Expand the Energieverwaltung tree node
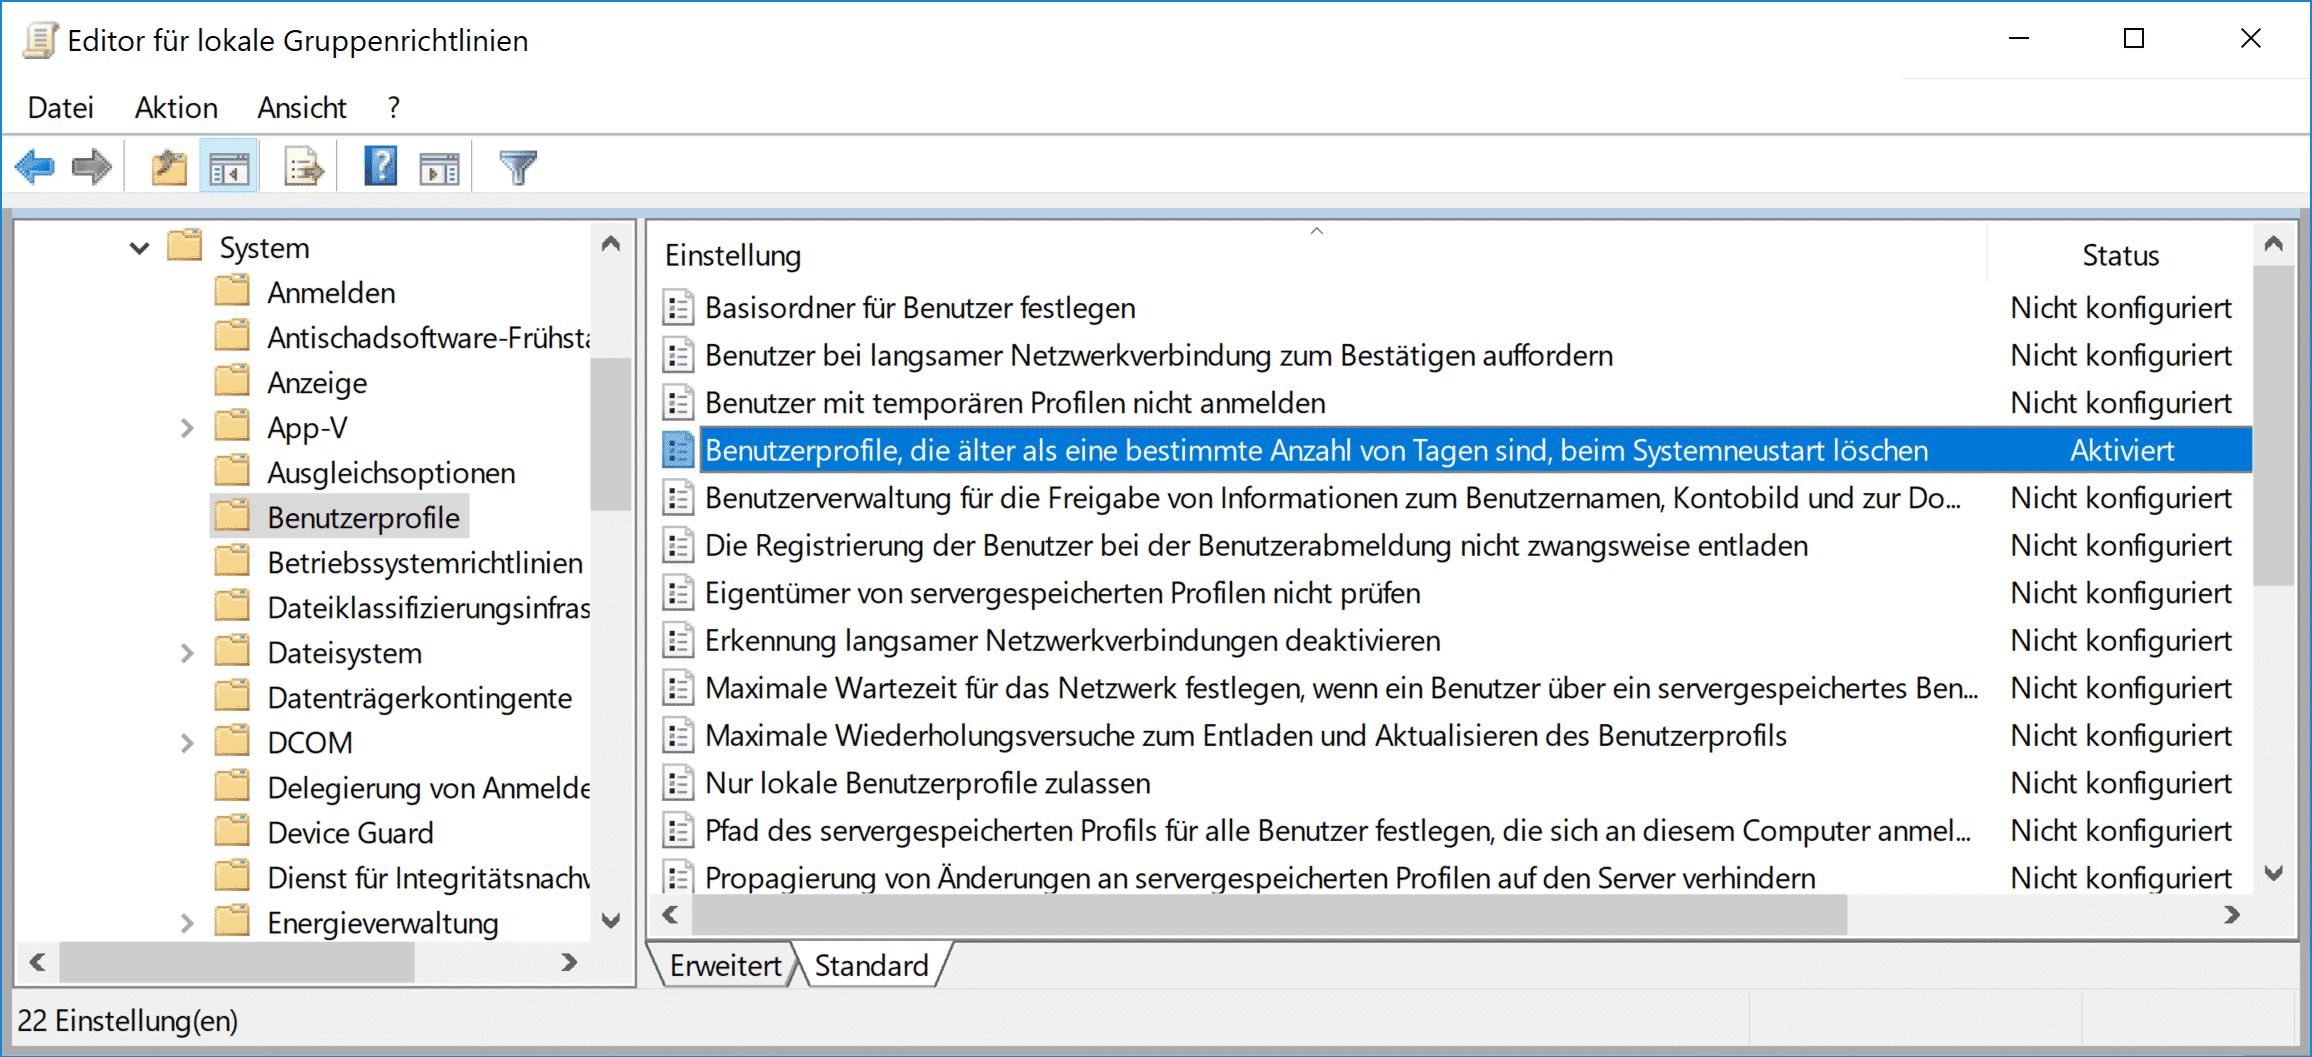The height and width of the screenshot is (1057, 2312). pyautogui.click(x=187, y=923)
